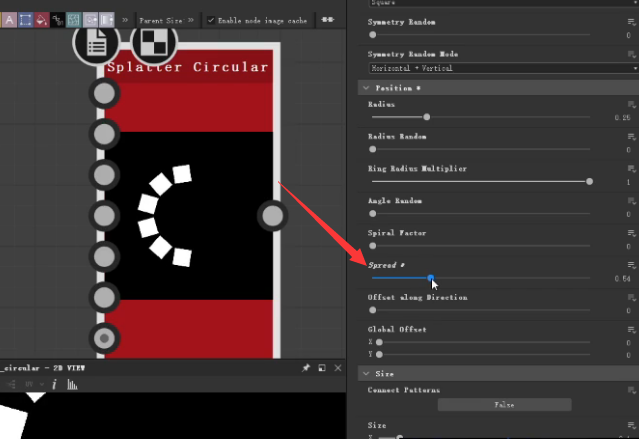The height and width of the screenshot is (439, 639).
Task: Select the node's splatter preview thumbnail
Action: [x=189, y=216]
